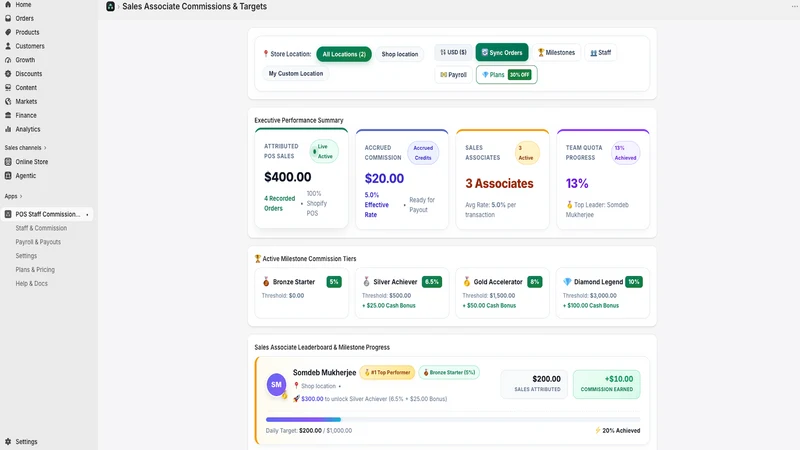Select Shop location filter
Viewport: 800px width, 450px height.
399,54
